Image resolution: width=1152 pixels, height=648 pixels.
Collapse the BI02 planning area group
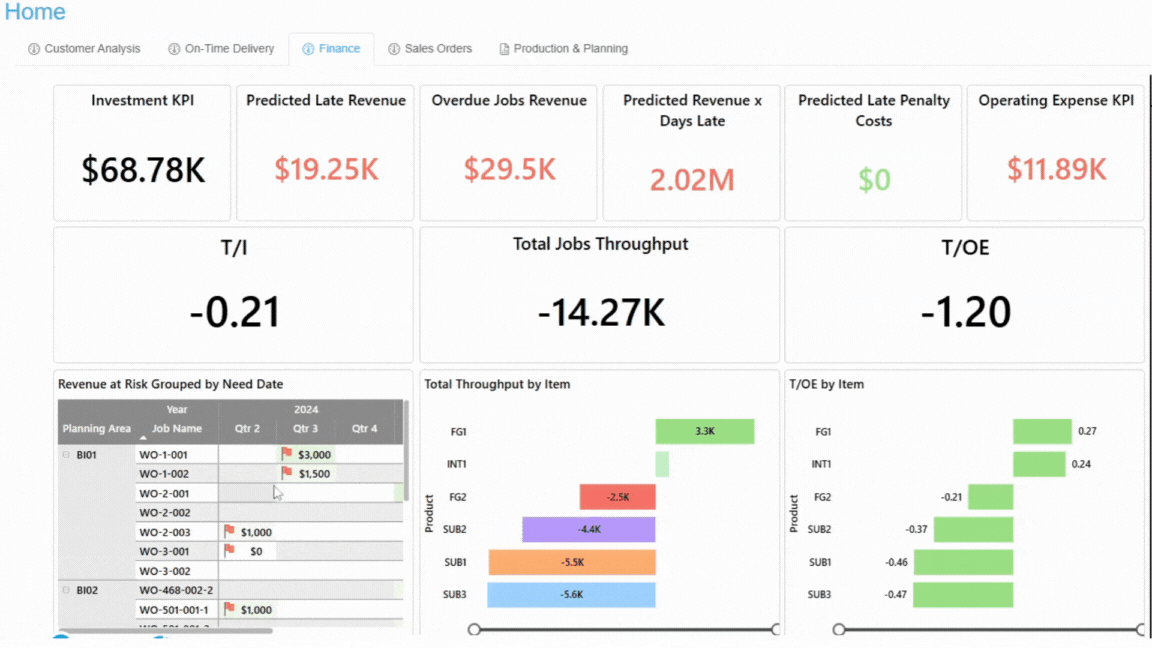coord(65,590)
